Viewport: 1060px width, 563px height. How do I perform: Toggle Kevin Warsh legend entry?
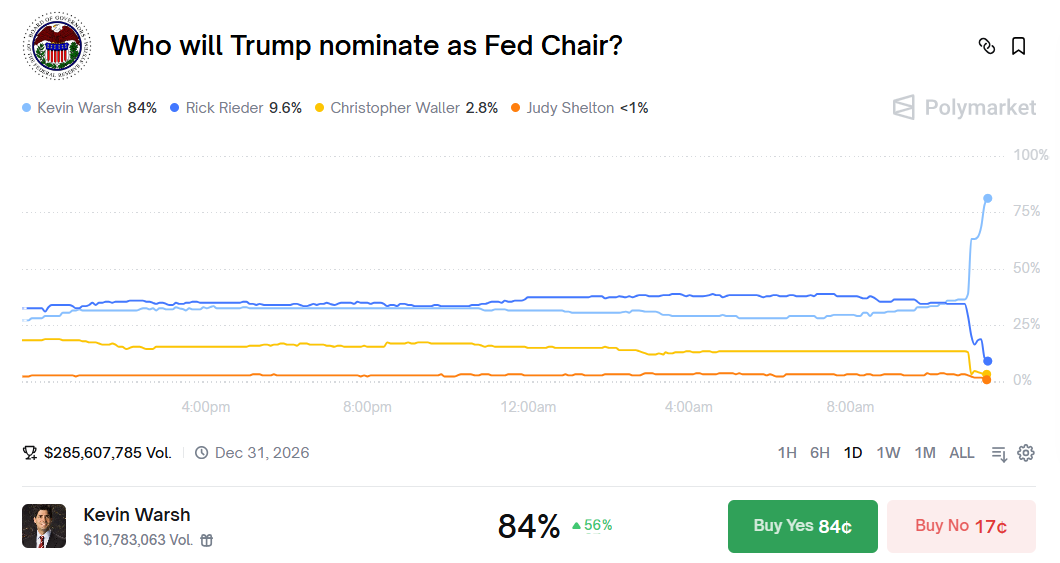click(x=90, y=108)
